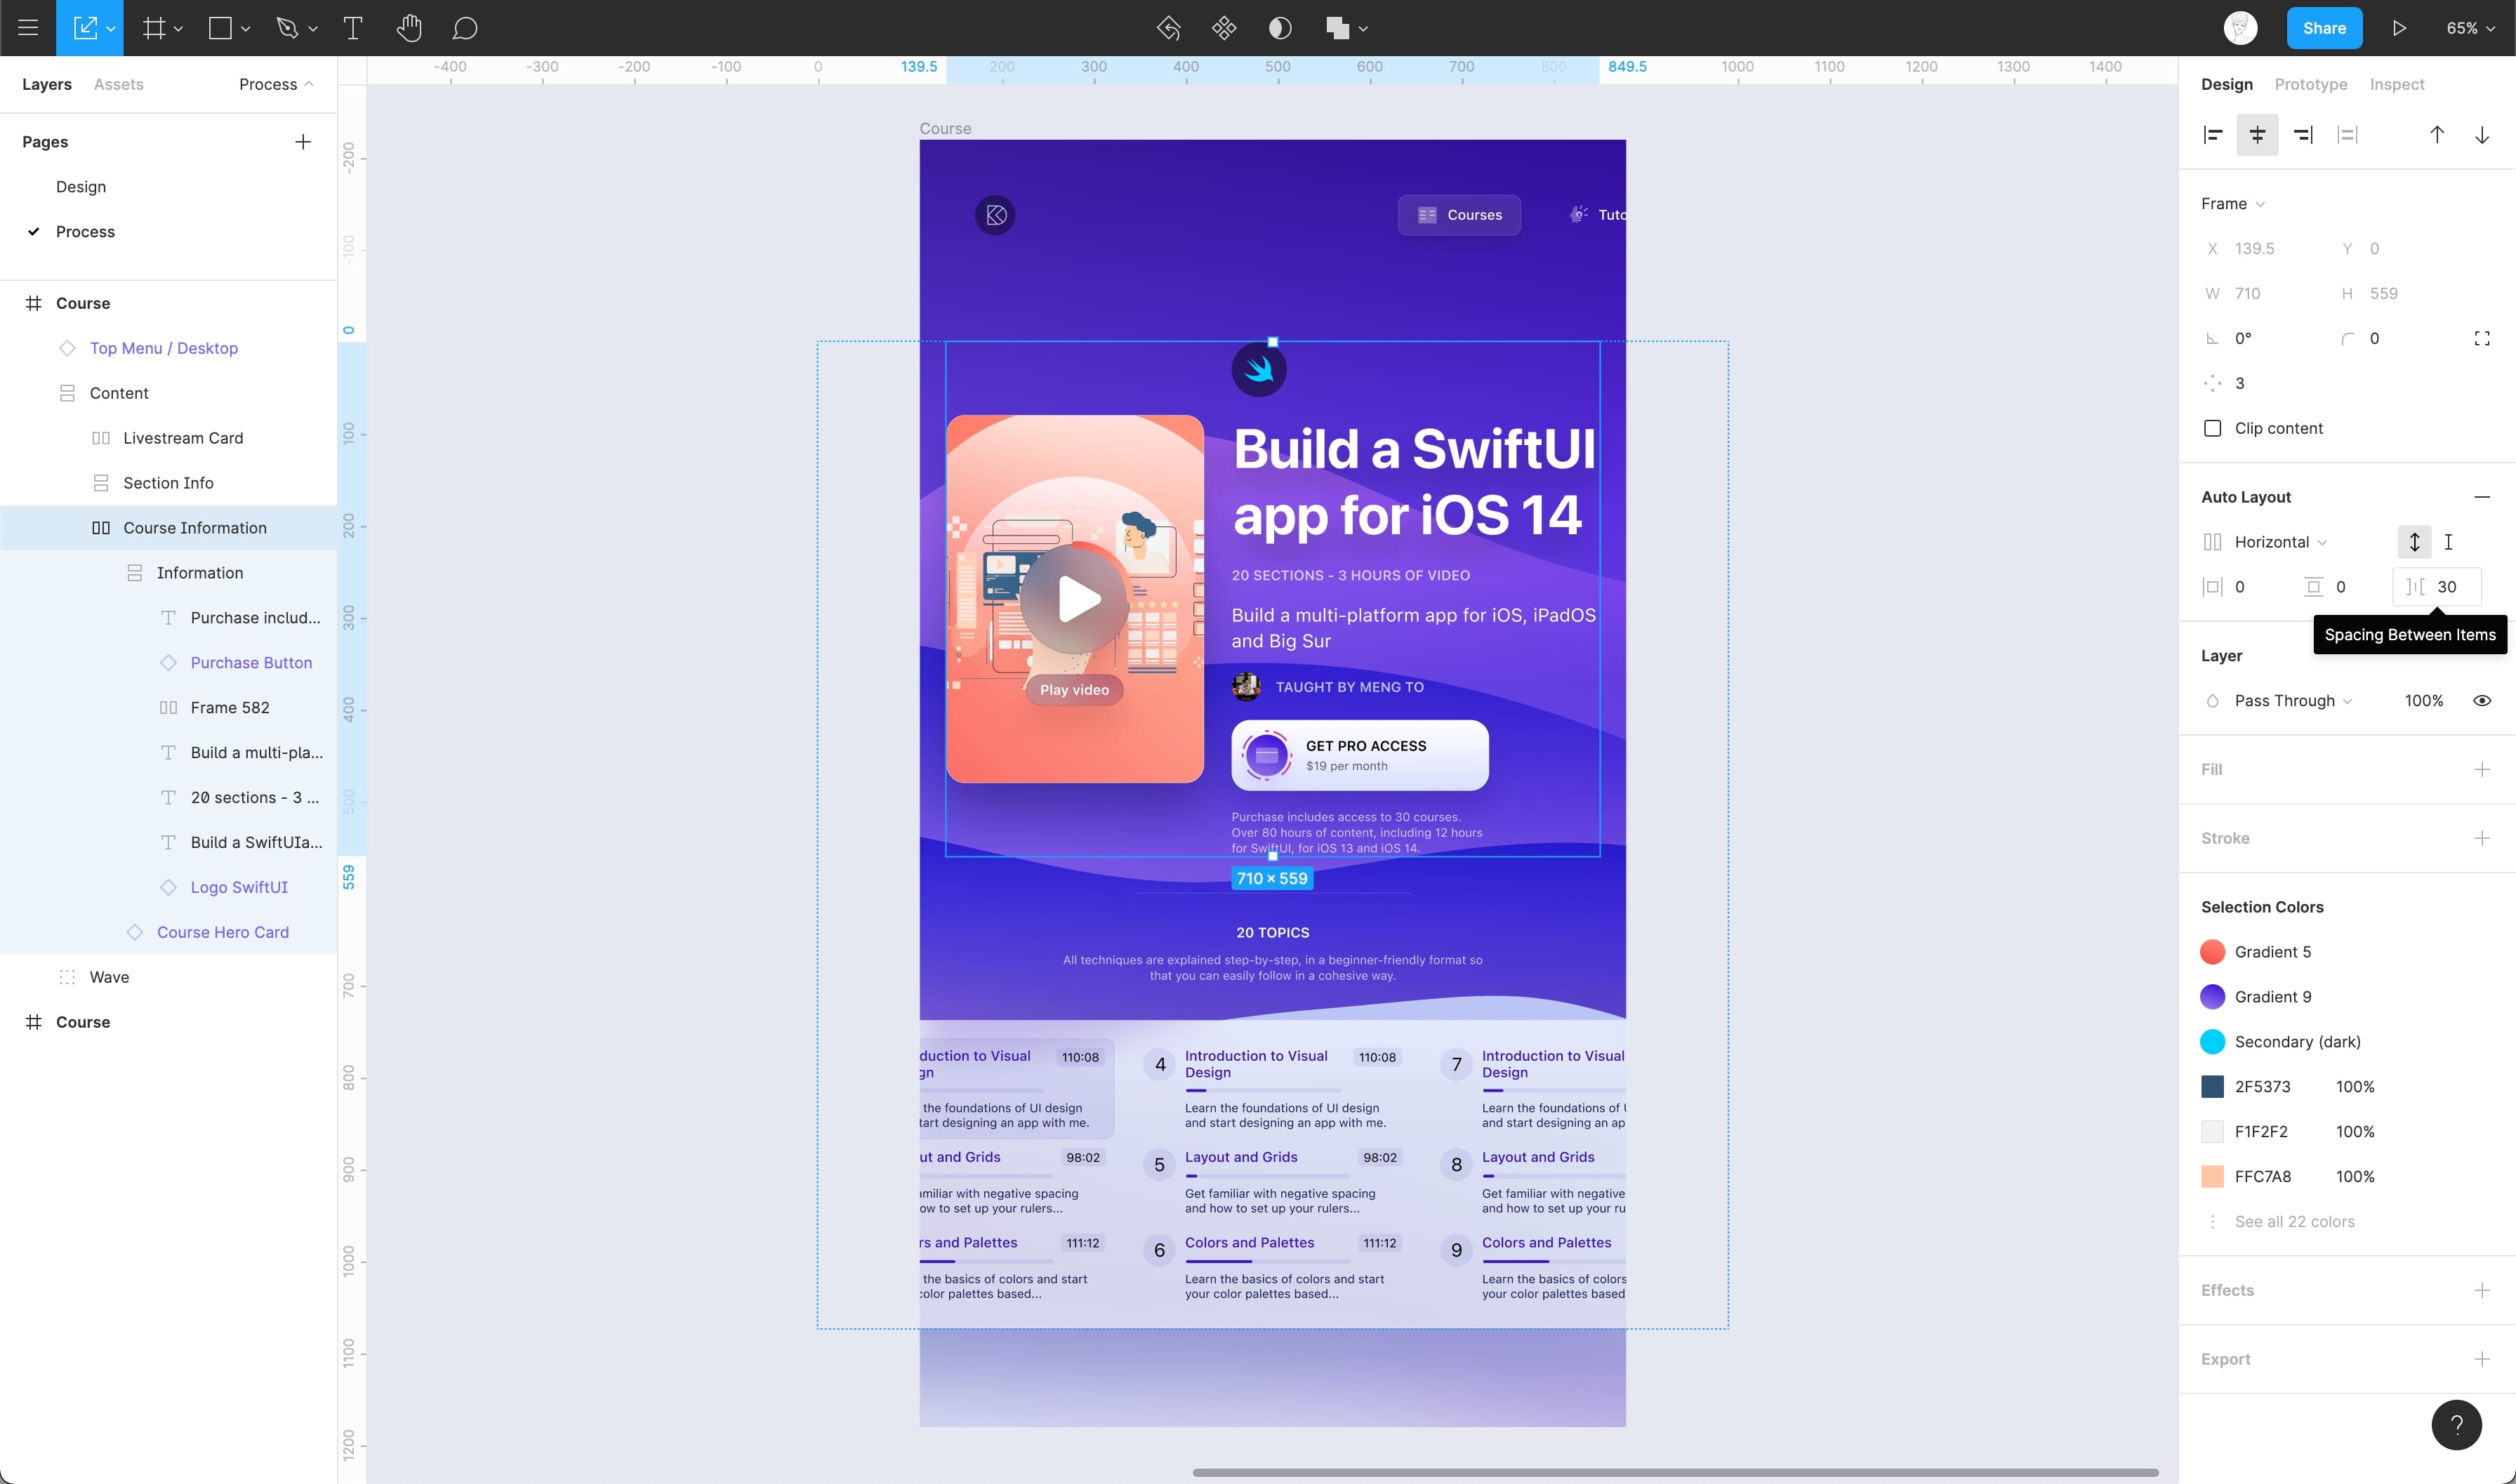Remove Auto Layout with minus icon
The width and height of the screenshot is (2516, 1484).
pos(2481,497)
